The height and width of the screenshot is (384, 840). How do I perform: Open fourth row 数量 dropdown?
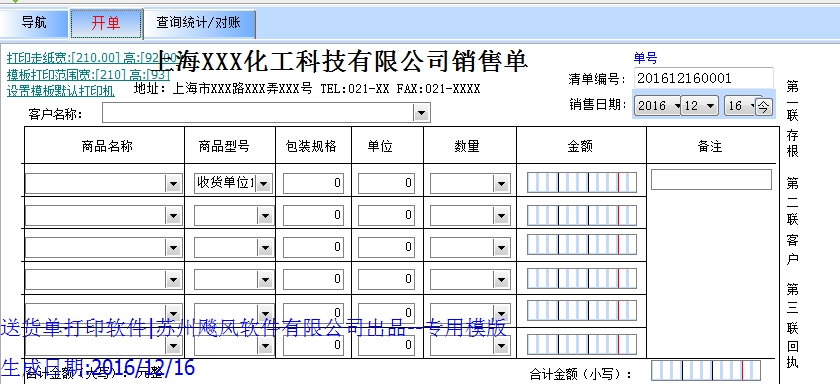pos(501,280)
